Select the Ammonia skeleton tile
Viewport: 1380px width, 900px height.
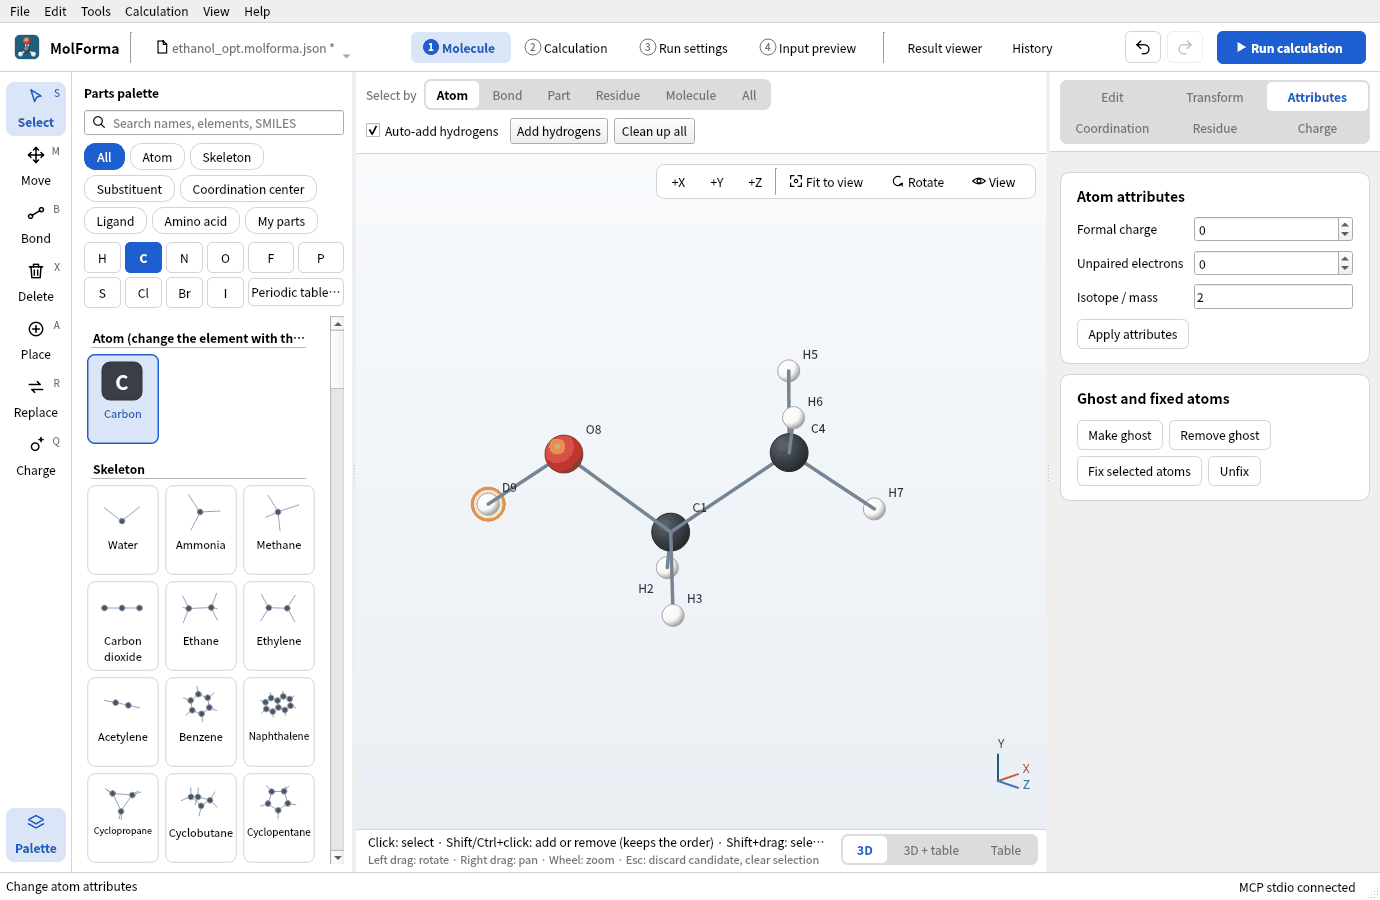201,530
